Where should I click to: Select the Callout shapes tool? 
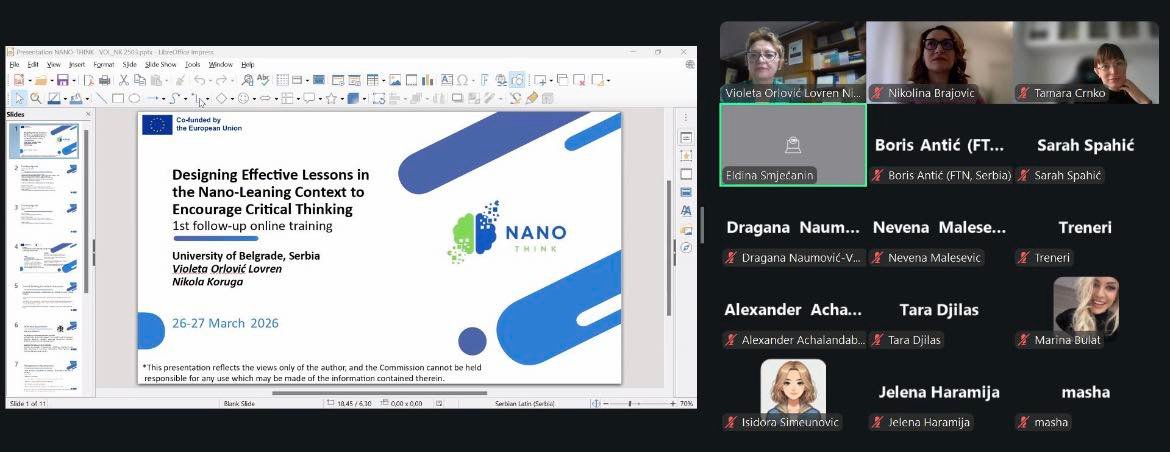pyautogui.click(x=309, y=98)
